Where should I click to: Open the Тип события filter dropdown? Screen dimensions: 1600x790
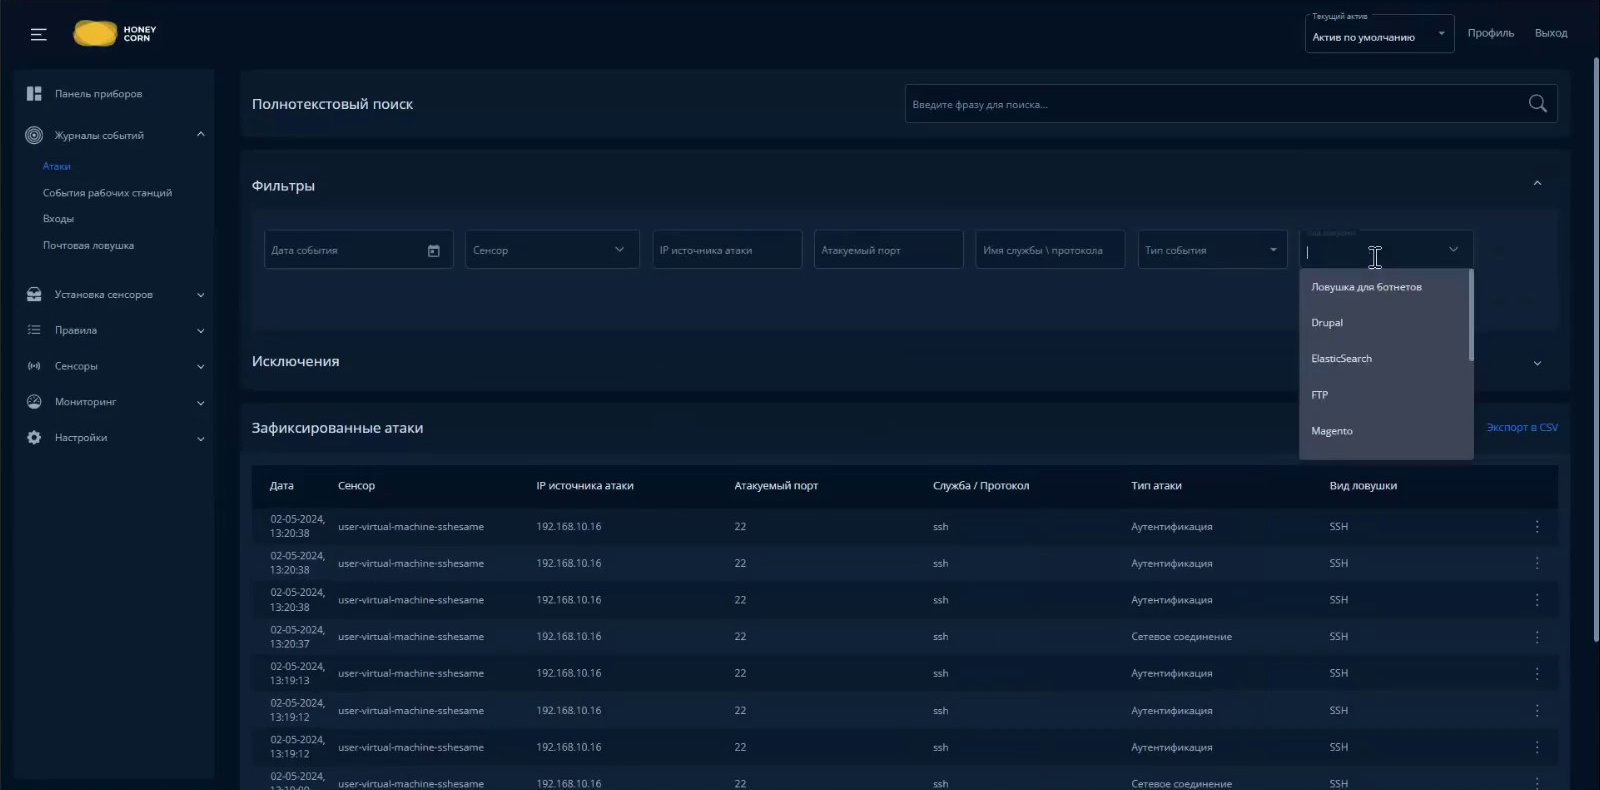tap(1212, 250)
